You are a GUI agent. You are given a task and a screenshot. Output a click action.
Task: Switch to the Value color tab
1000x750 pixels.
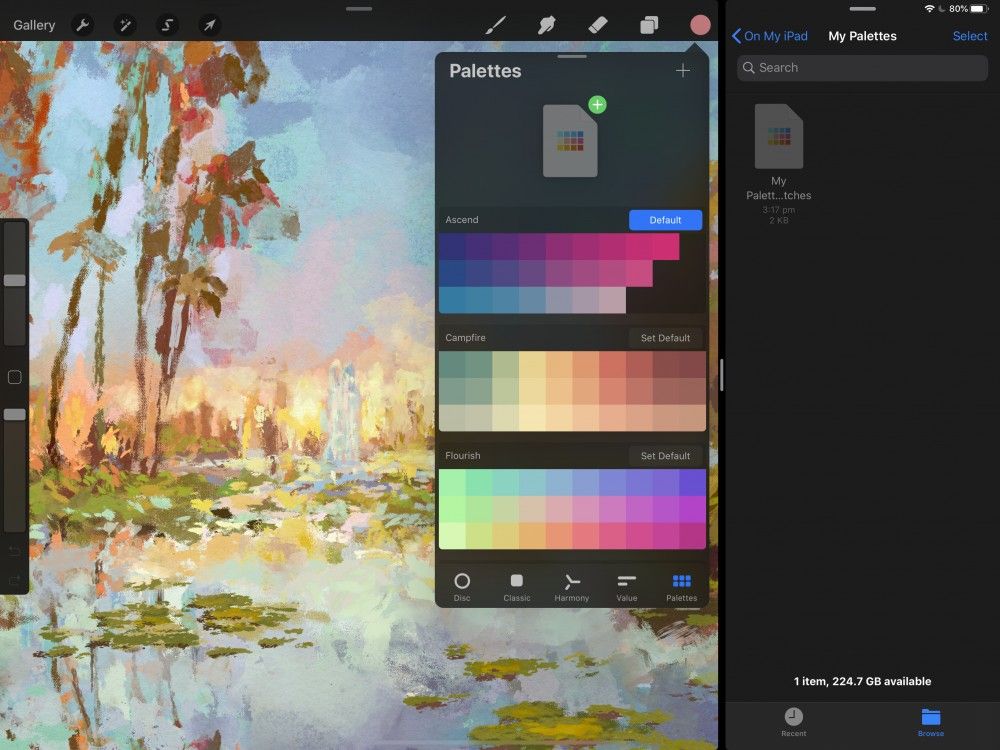tap(626, 585)
